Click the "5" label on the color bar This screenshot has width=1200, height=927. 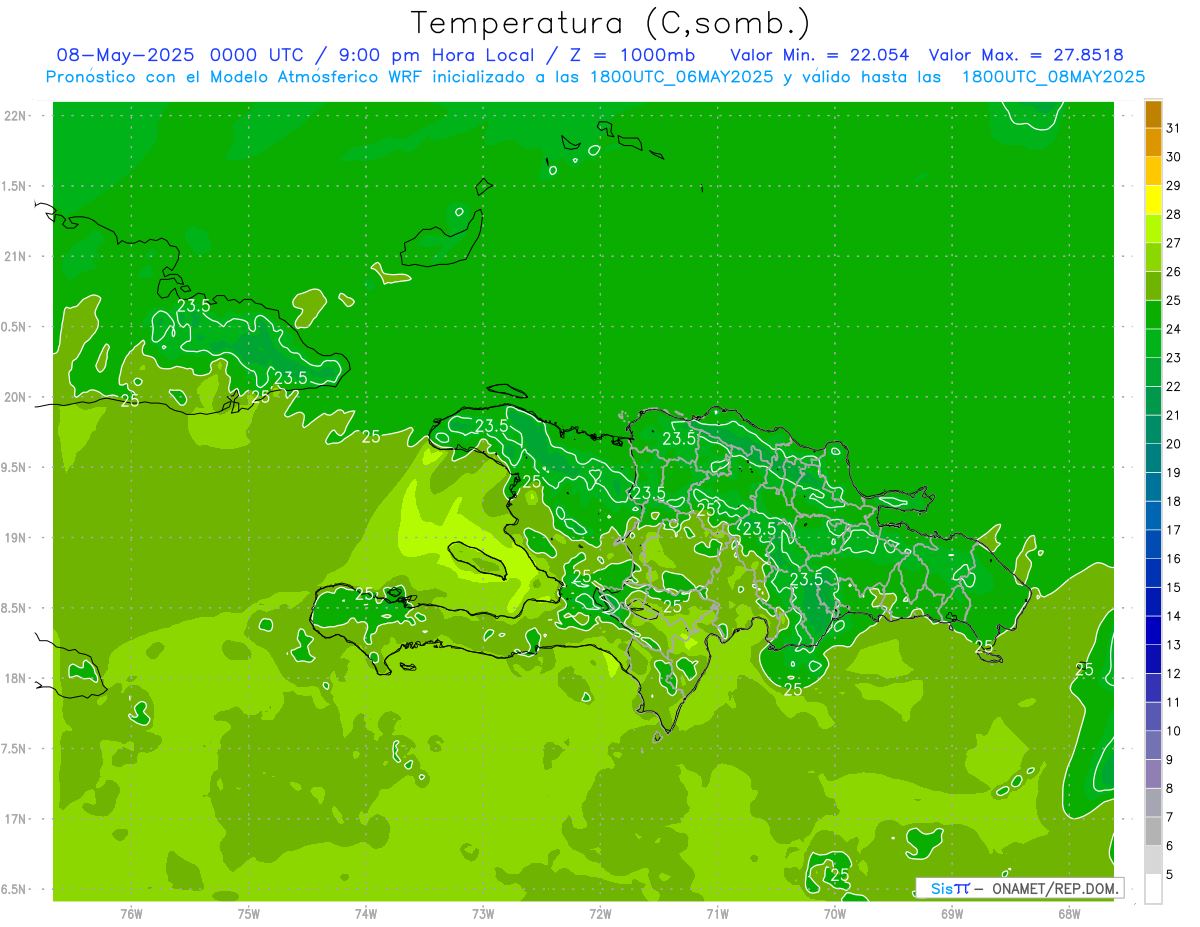tap(1170, 875)
